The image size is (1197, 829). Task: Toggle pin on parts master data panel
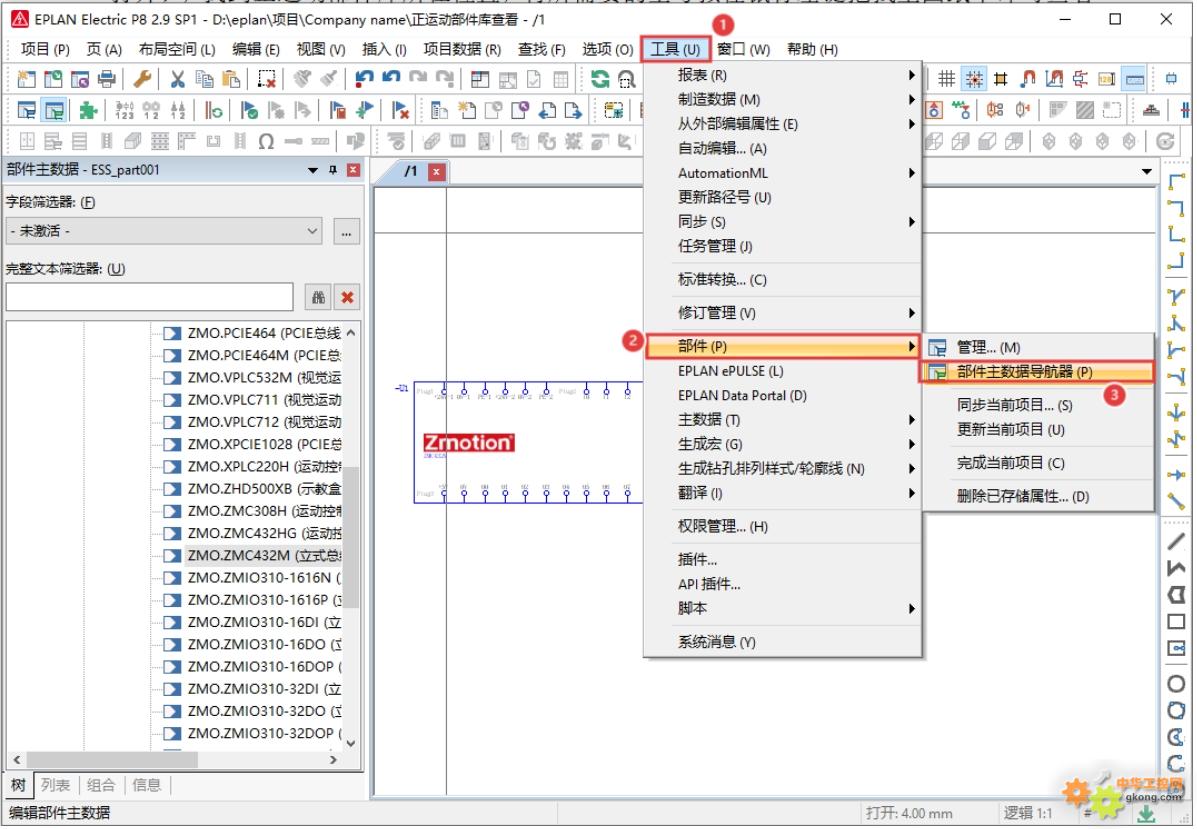(x=333, y=169)
